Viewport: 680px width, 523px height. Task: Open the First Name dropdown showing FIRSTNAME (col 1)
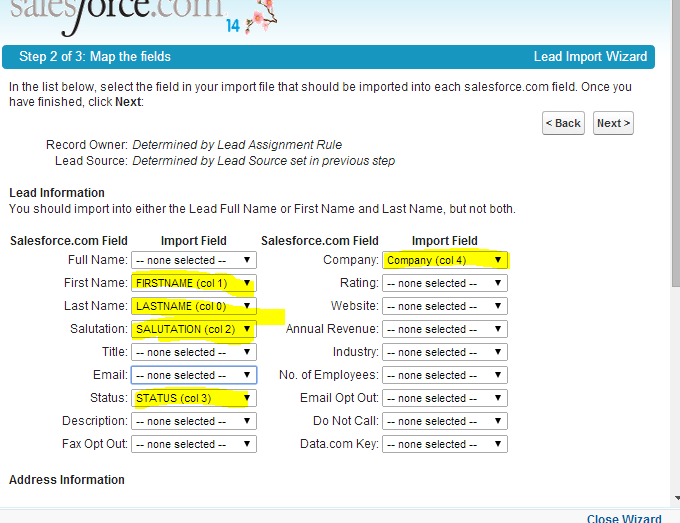tap(194, 283)
